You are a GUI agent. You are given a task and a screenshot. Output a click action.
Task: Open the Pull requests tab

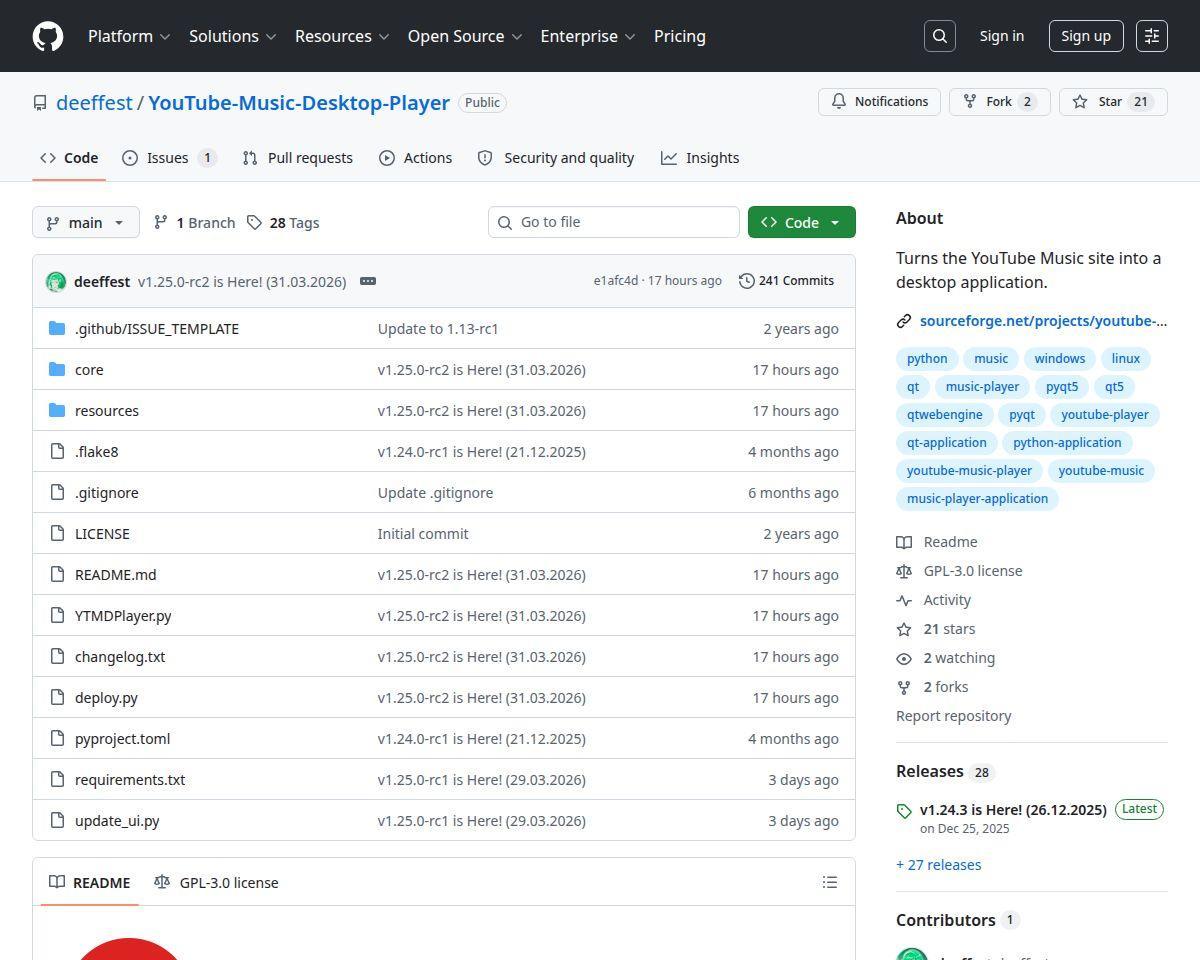point(298,158)
